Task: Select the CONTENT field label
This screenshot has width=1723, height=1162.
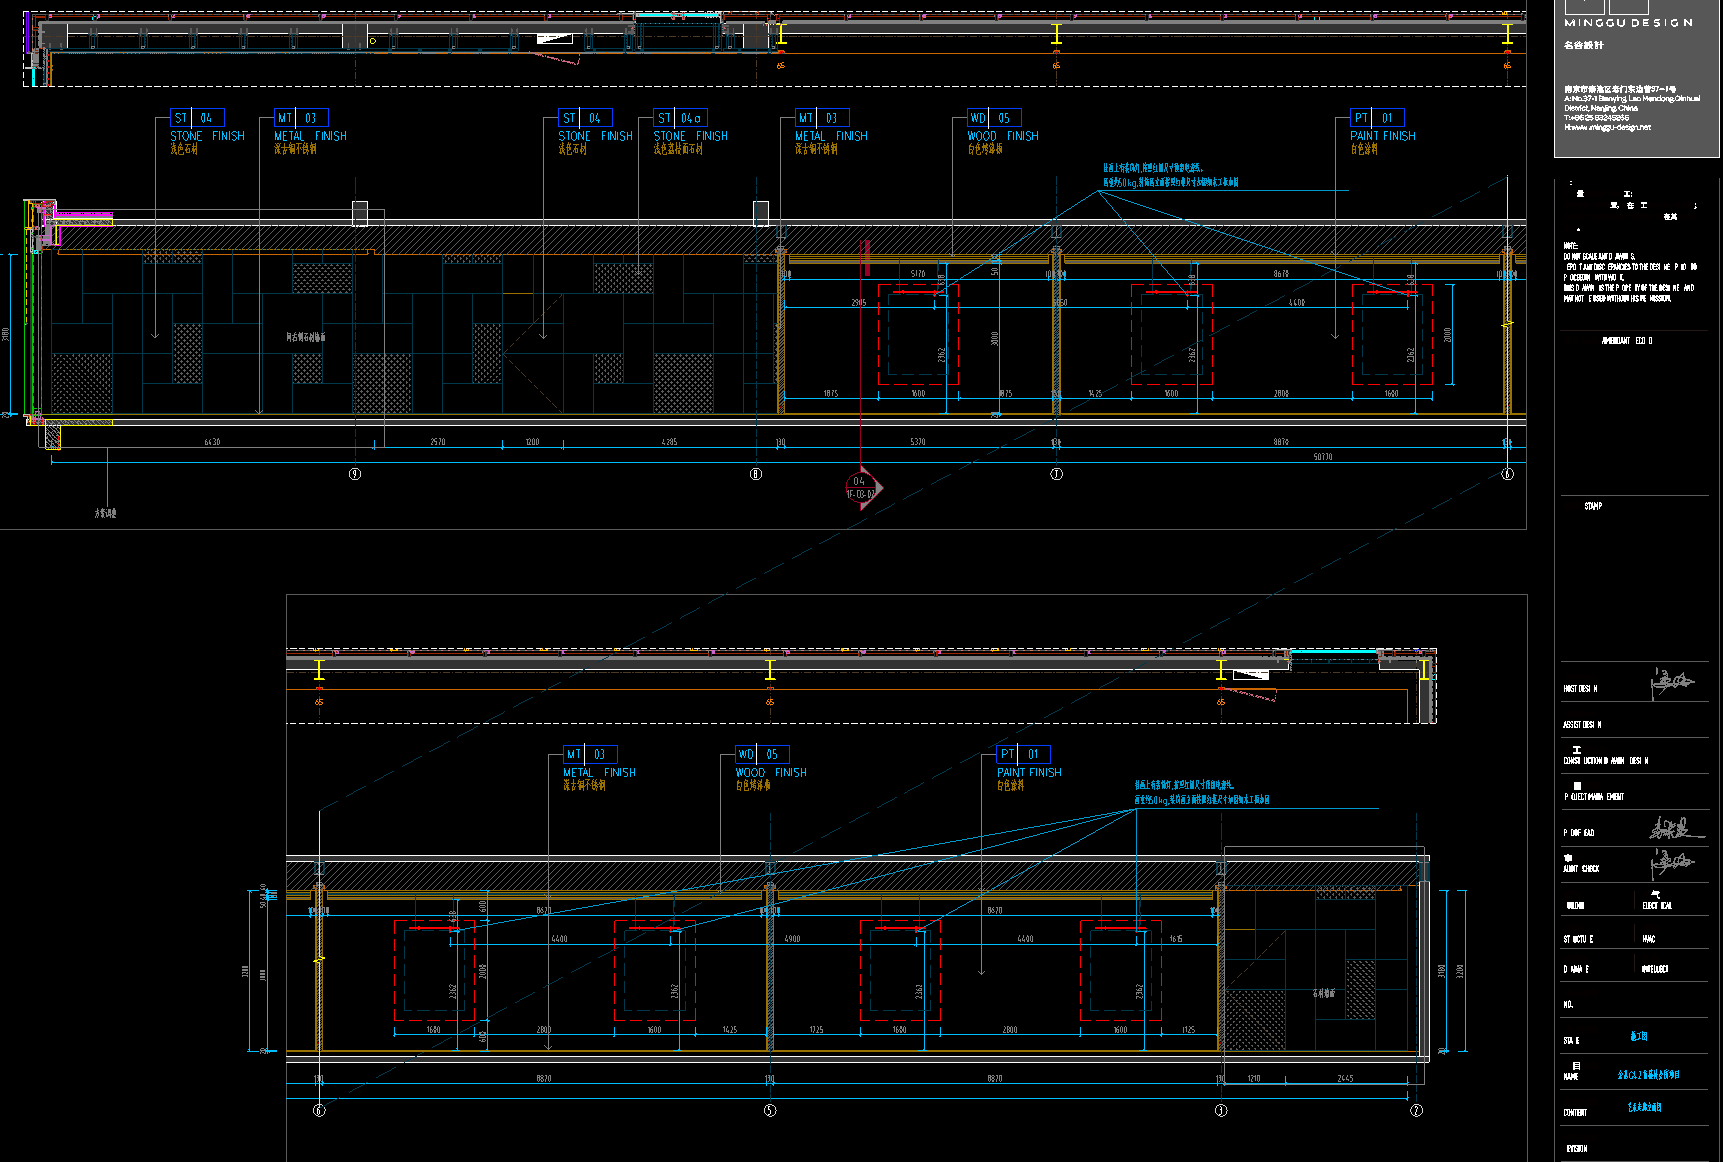Action: pyautogui.click(x=1575, y=1112)
